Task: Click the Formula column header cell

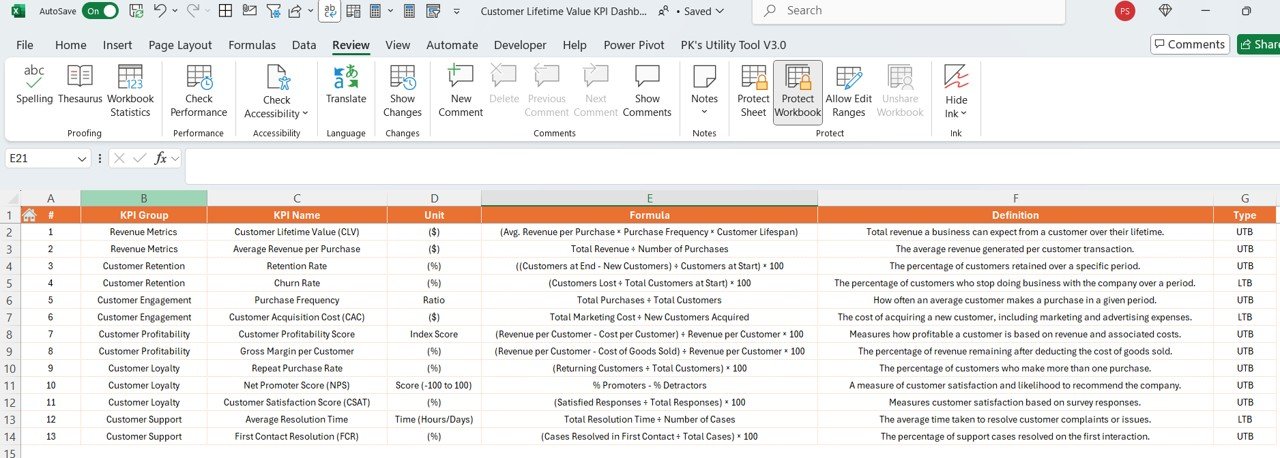Action: click(x=649, y=215)
